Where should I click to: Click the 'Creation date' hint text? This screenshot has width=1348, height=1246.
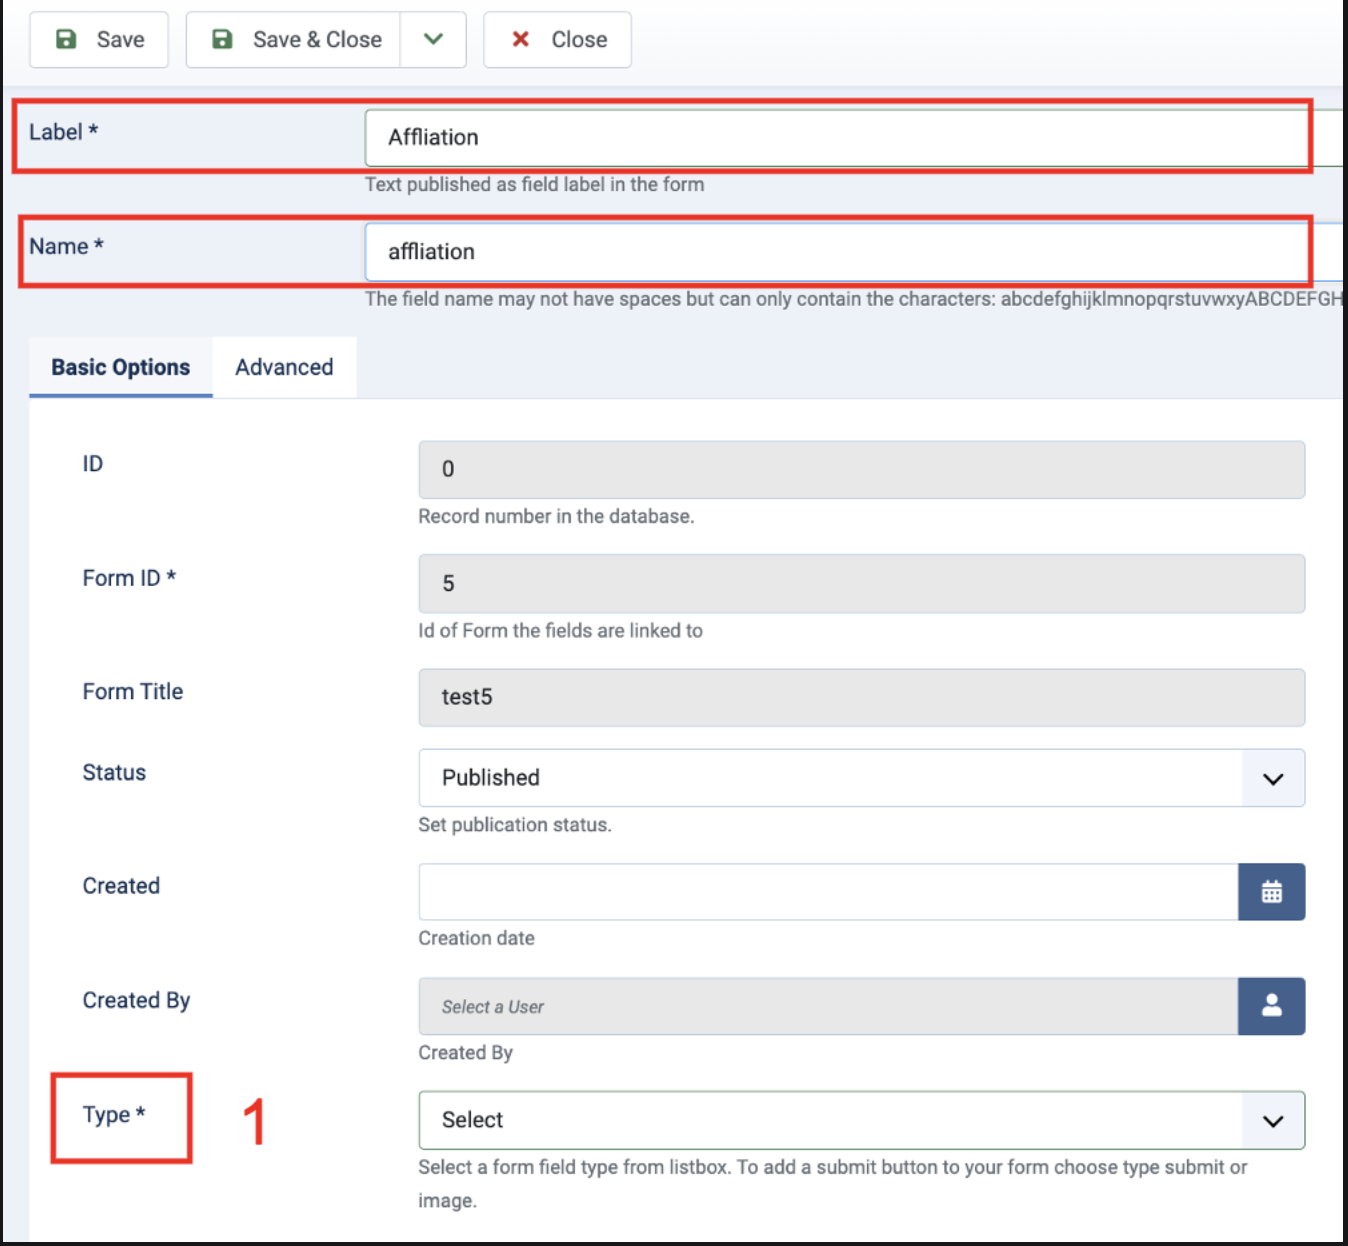(x=476, y=938)
